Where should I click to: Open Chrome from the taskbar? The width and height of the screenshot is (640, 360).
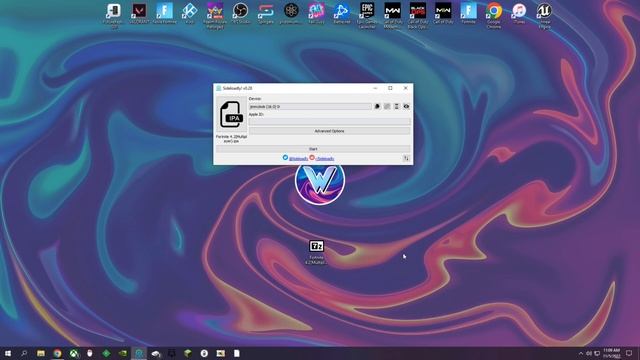click(x=58, y=353)
